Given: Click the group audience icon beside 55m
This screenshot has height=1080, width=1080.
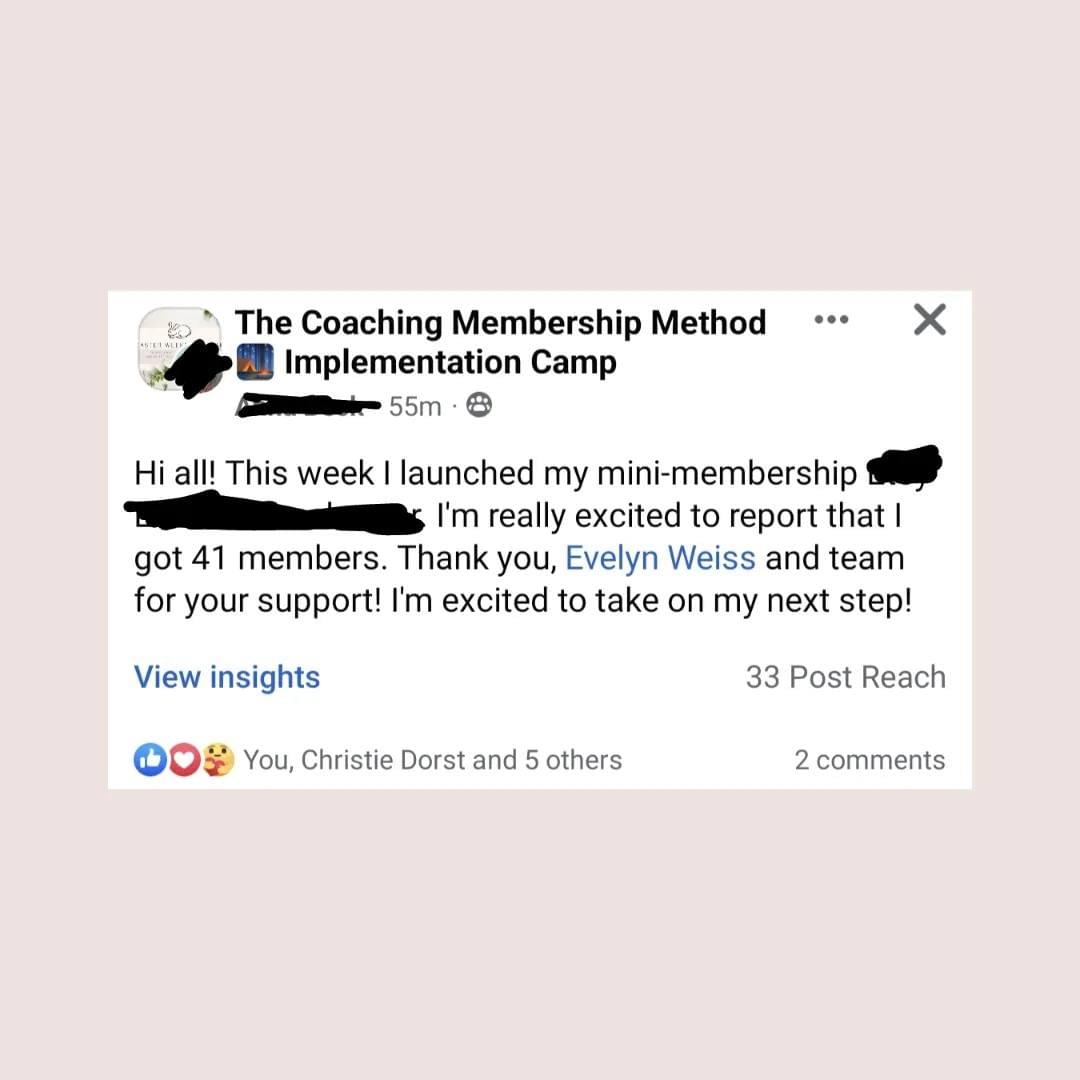Looking at the screenshot, I should click(x=479, y=405).
